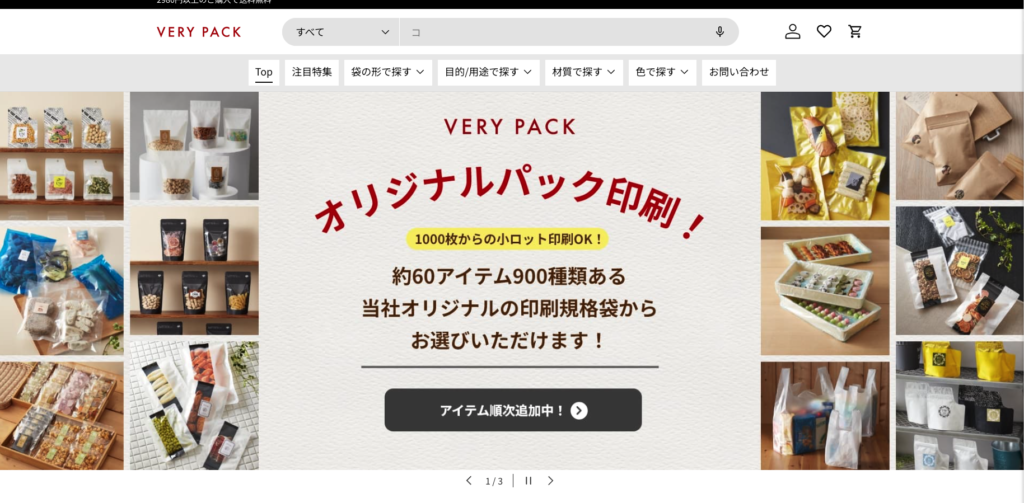Open お問い合わせ contact link
The width and height of the screenshot is (1024, 503).
739,73
